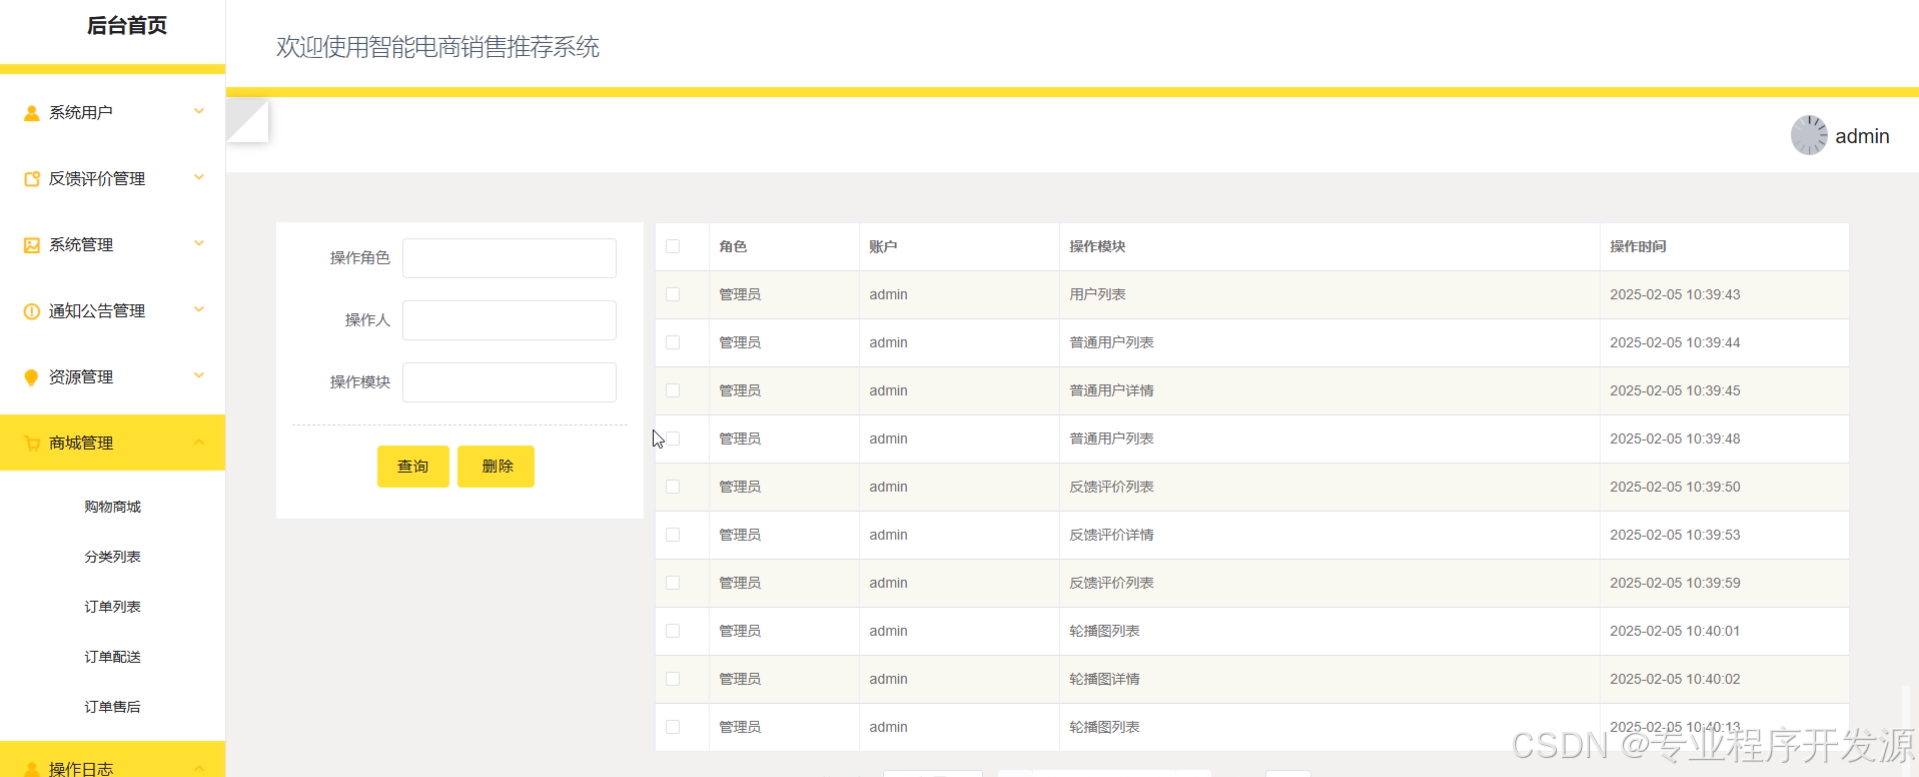This screenshot has width=1919, height=777.
Task: Click the 操作时间 column header
Action: click(x=1638, y=246)
